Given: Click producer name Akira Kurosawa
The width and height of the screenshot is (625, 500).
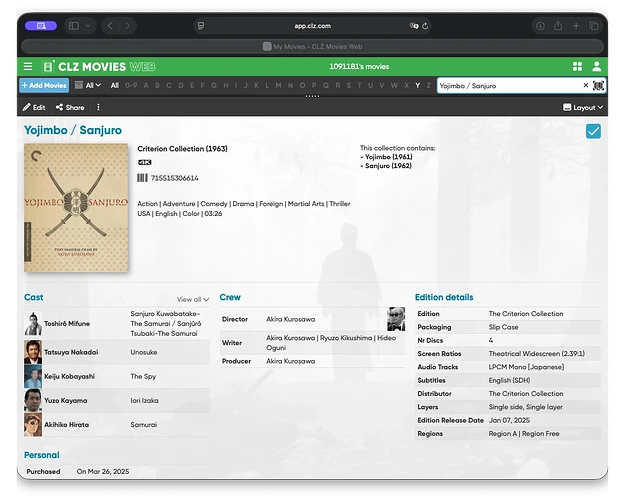Looking at the screenshot, I should [x=291, y=361].
